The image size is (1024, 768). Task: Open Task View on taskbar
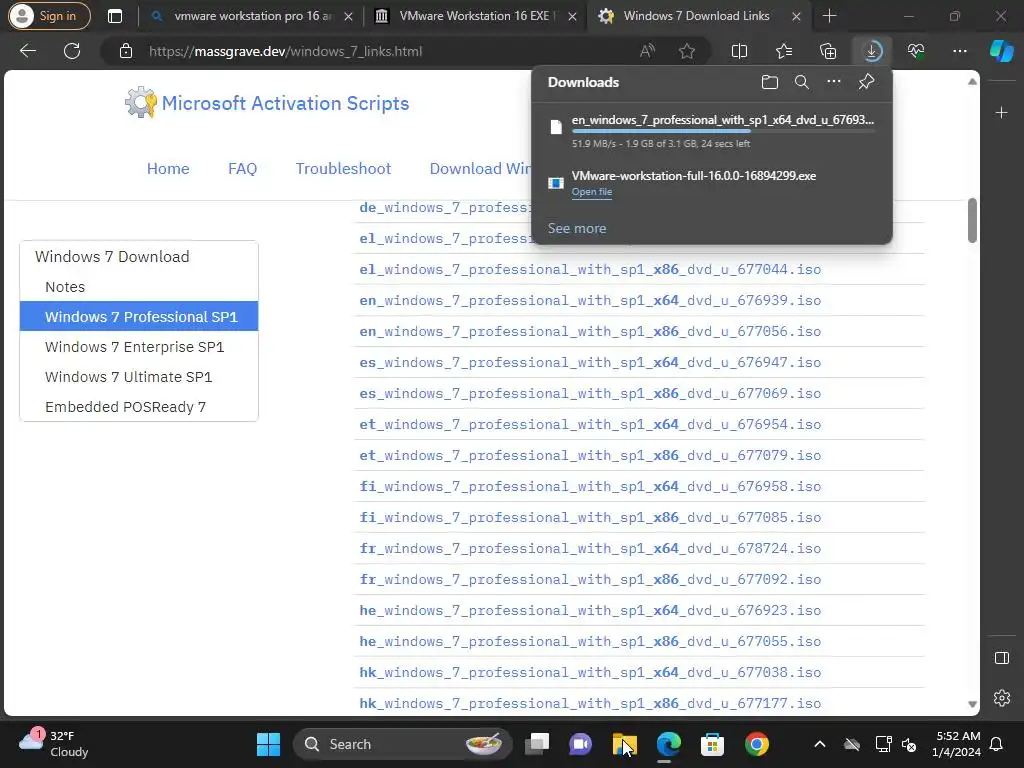[537, 744]
